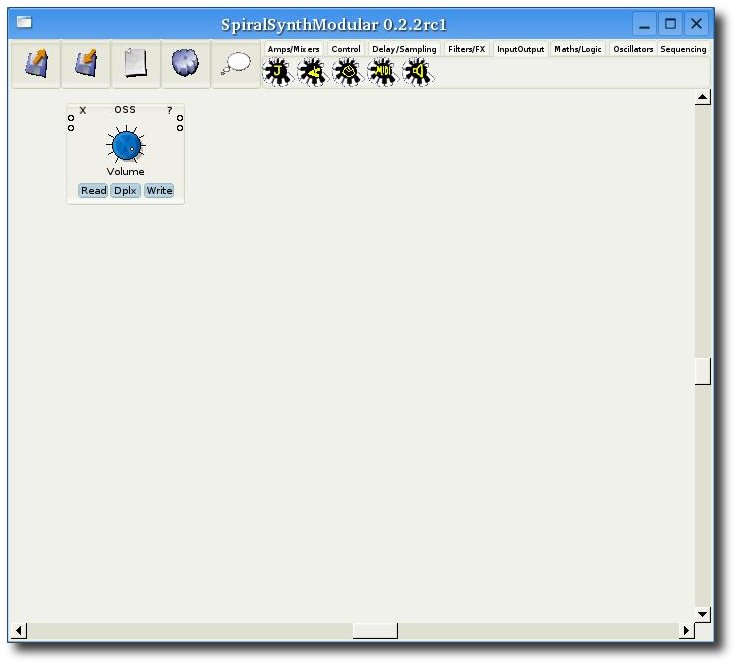Click the lower right output port of OSS

(x=180, y=128)
